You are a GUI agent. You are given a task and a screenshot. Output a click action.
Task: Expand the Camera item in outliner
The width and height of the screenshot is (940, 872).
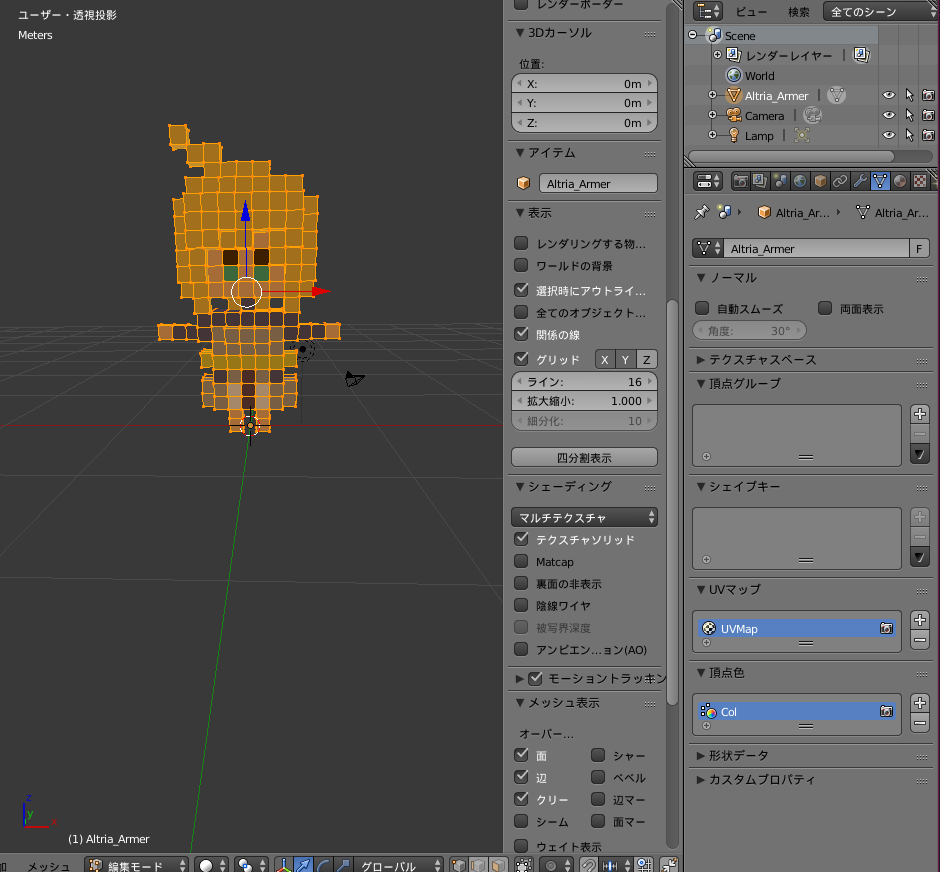tap(712, 115)
